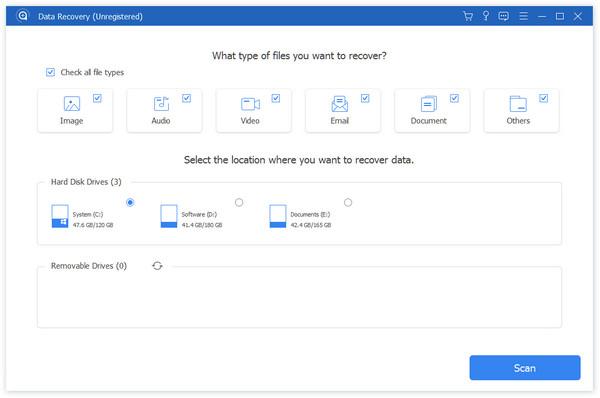Open the hamburger menu in title bar

coord(523,16)
